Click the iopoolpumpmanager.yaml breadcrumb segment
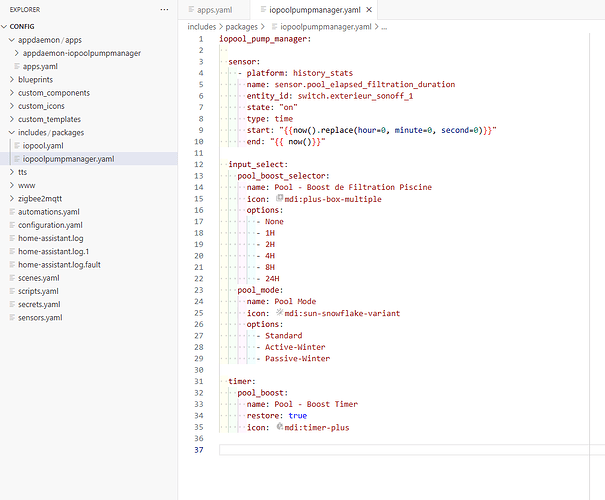The height and width of the screenshot is (500, 605). [x=325, y=27]
